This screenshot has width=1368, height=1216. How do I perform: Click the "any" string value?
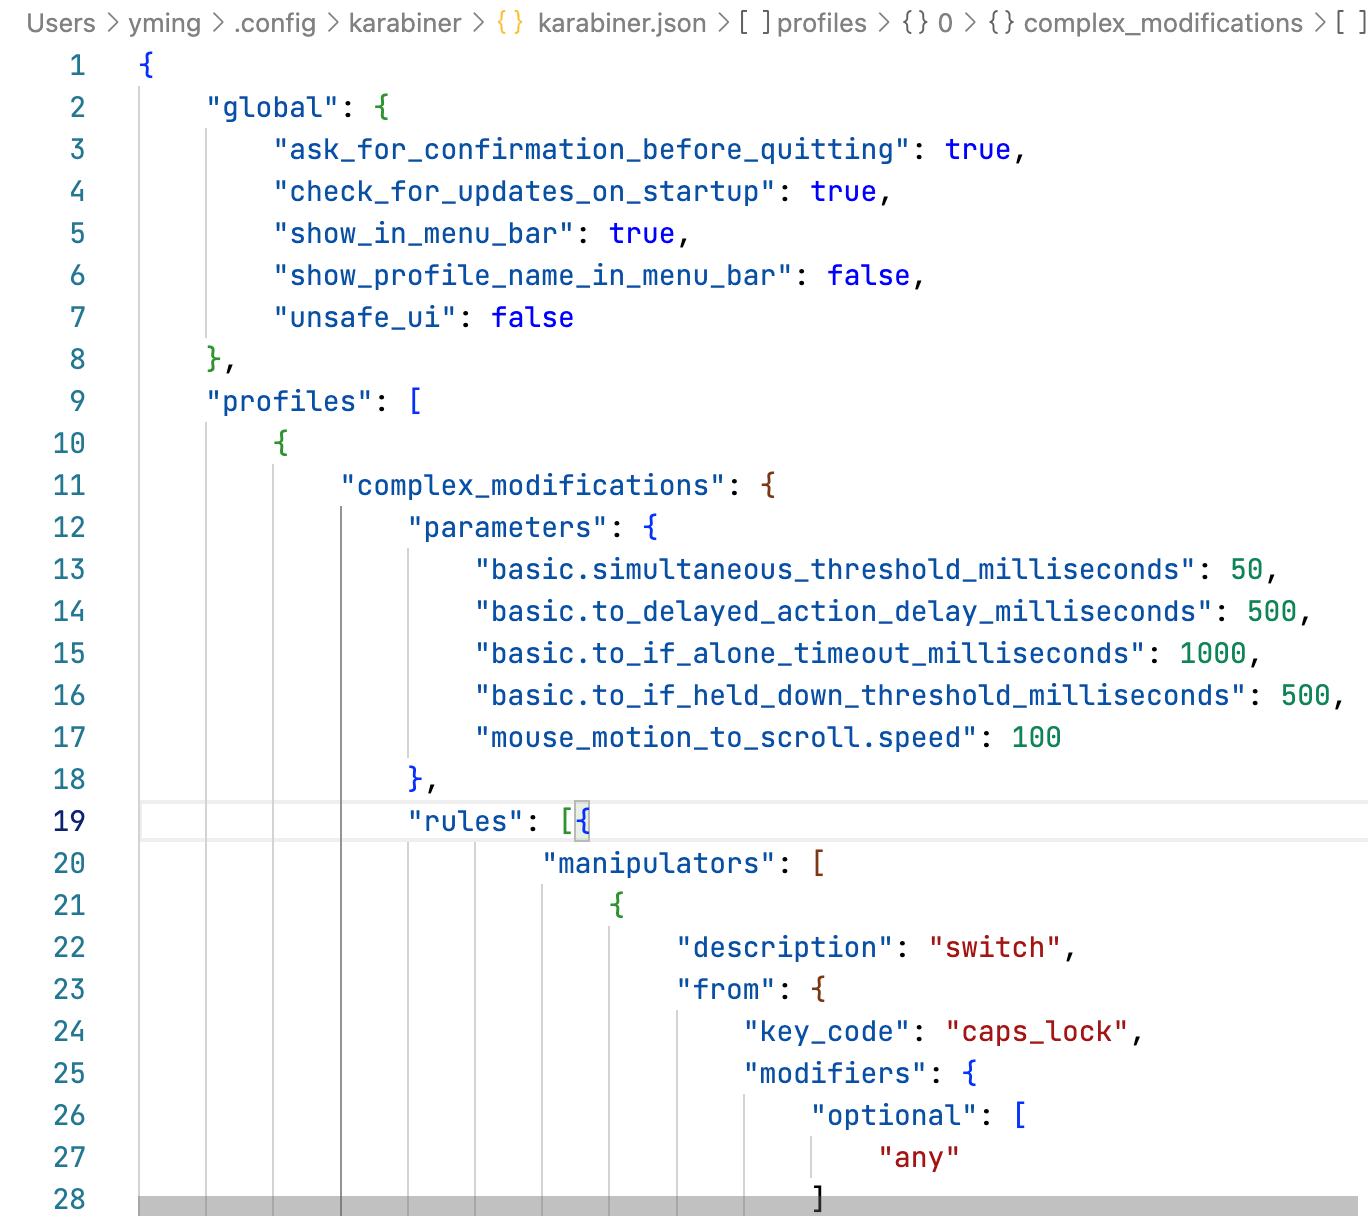(920, 1157)
